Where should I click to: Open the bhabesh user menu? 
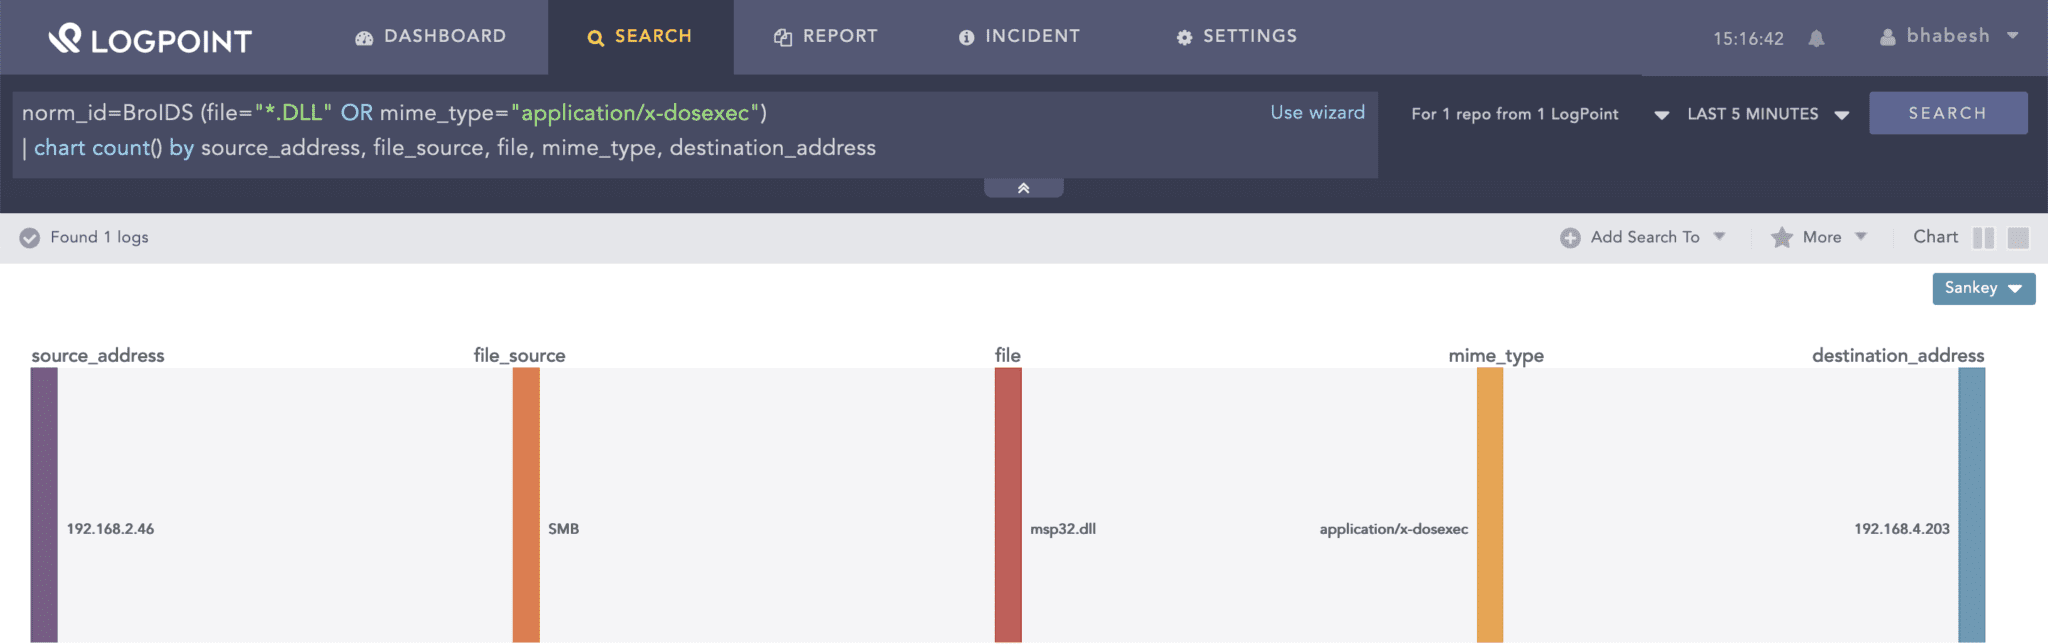1949,36
